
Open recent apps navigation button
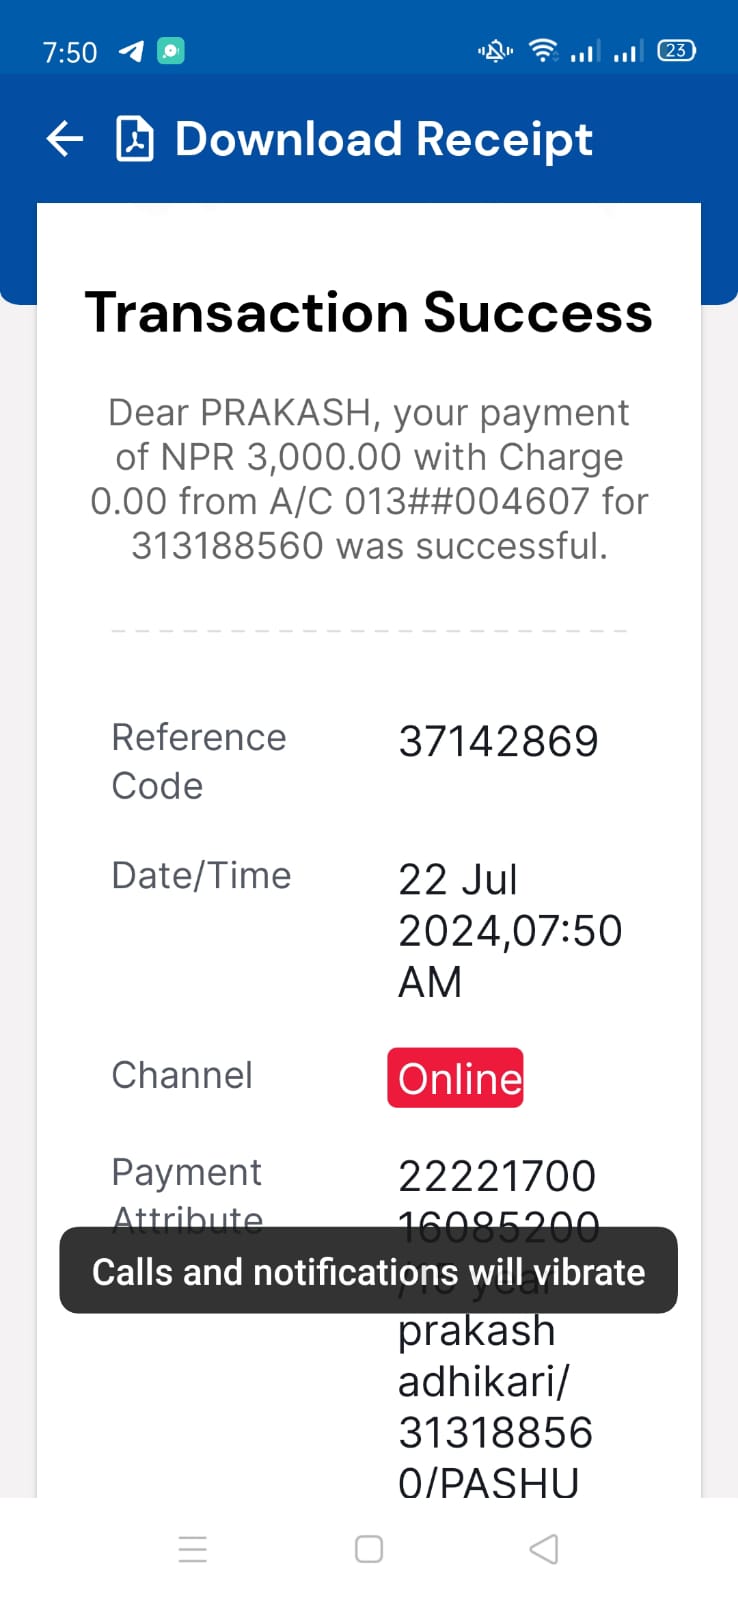click(192, 1549)
